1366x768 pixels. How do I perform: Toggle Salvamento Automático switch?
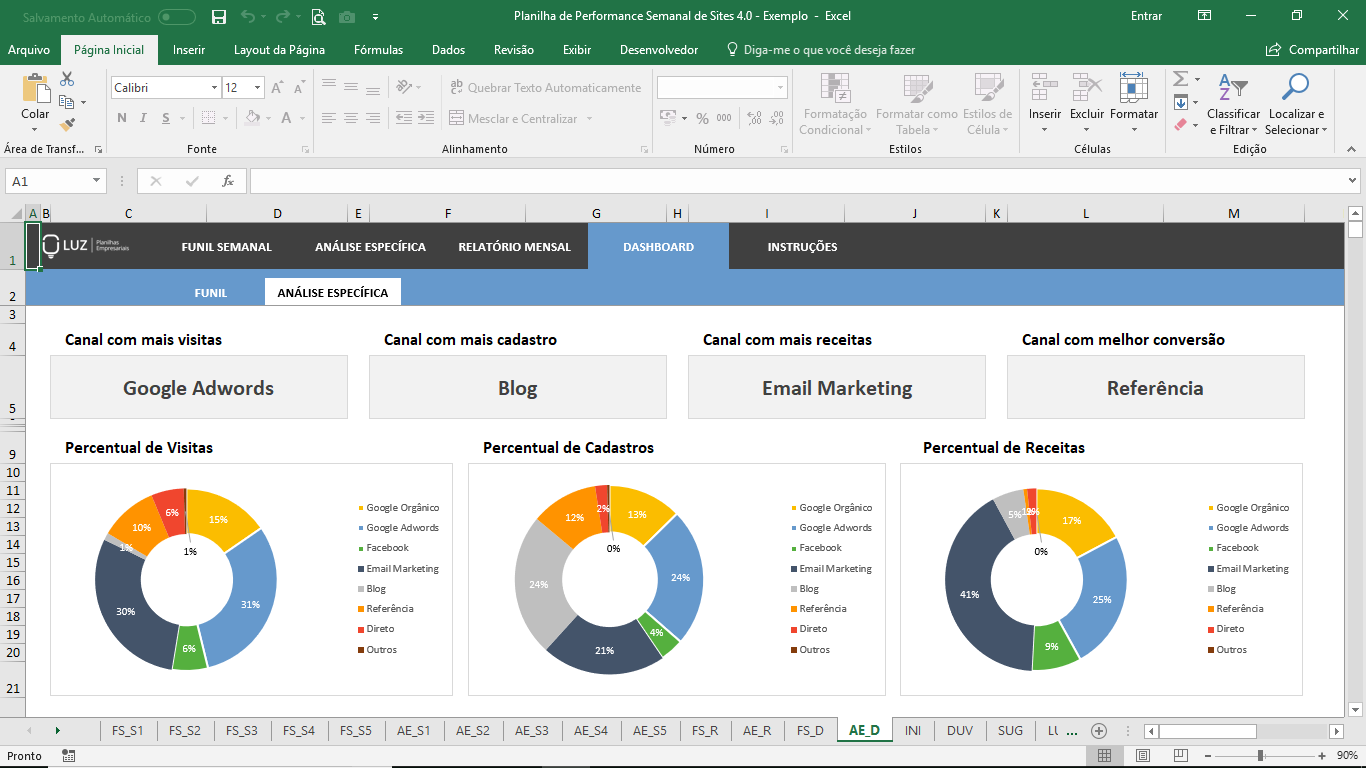[177, 16]
